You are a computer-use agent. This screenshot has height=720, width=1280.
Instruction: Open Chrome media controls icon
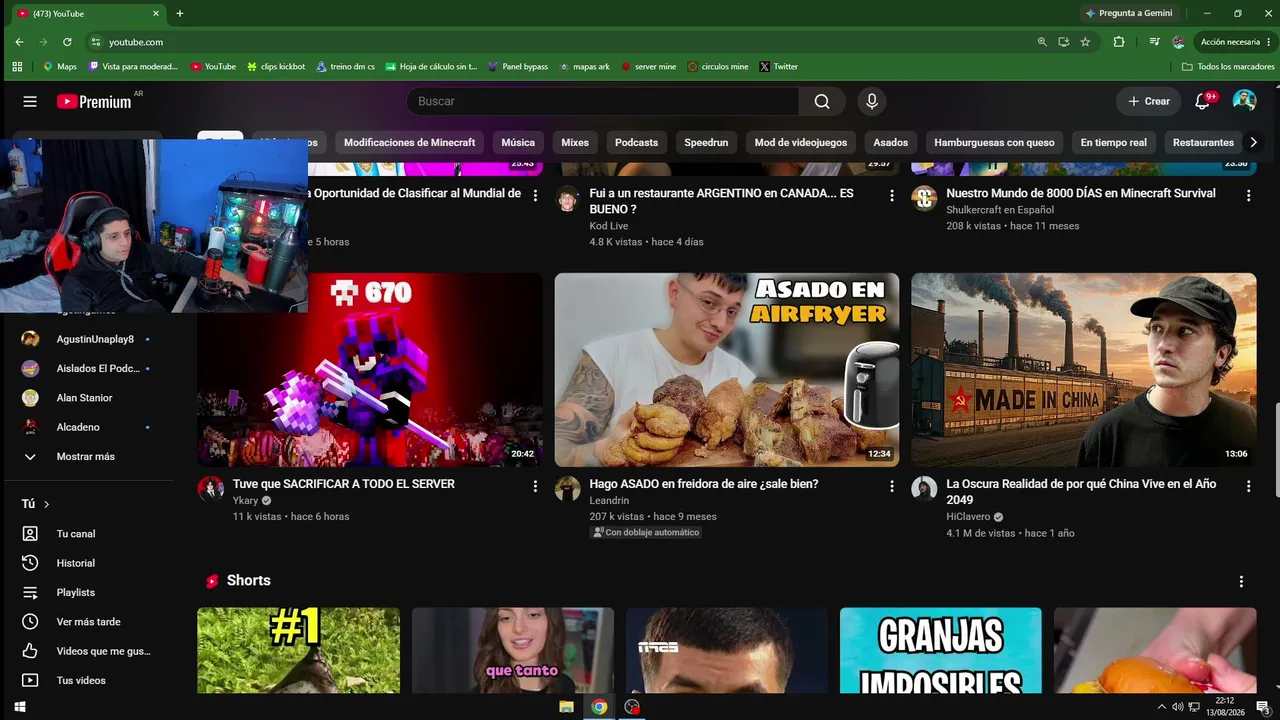(1155, 42)
